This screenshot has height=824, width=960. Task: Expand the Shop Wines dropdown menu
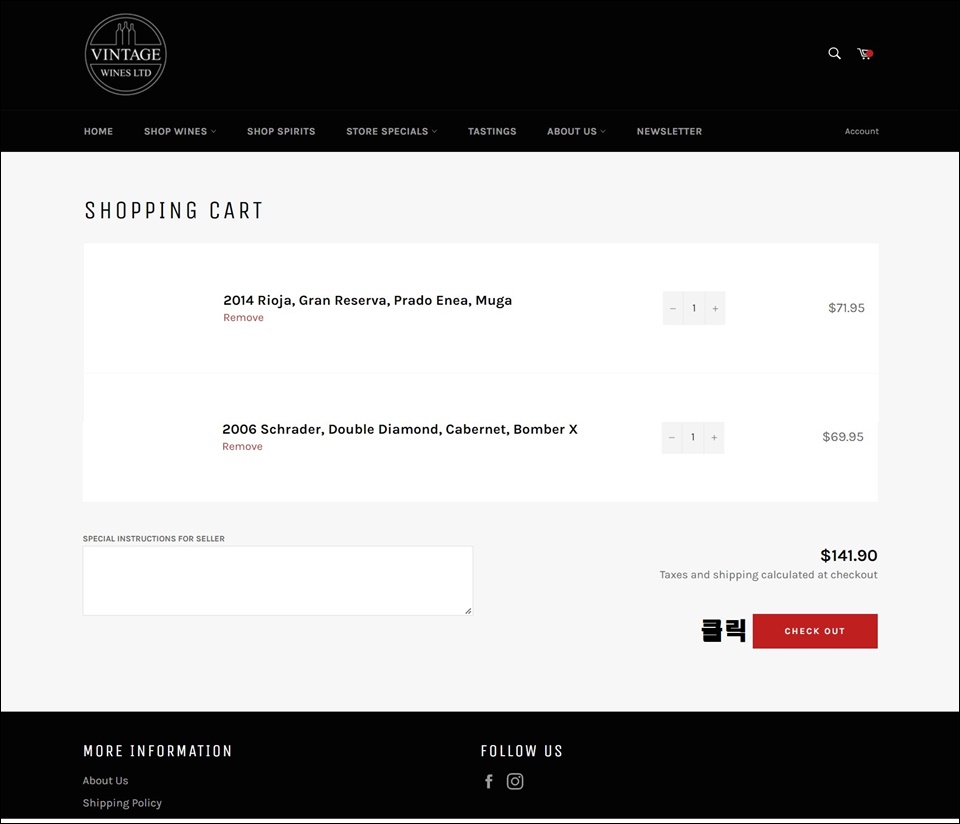(179, 131)
